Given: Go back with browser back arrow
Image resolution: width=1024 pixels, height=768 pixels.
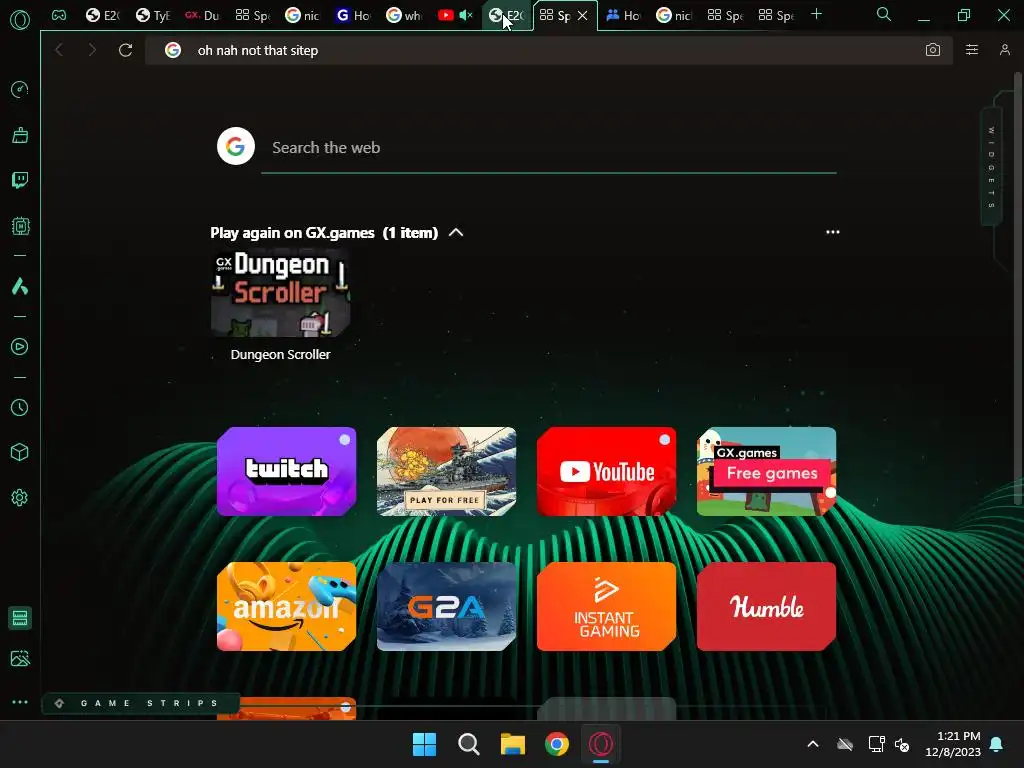Looking at the screenshot, I should 59,50.
